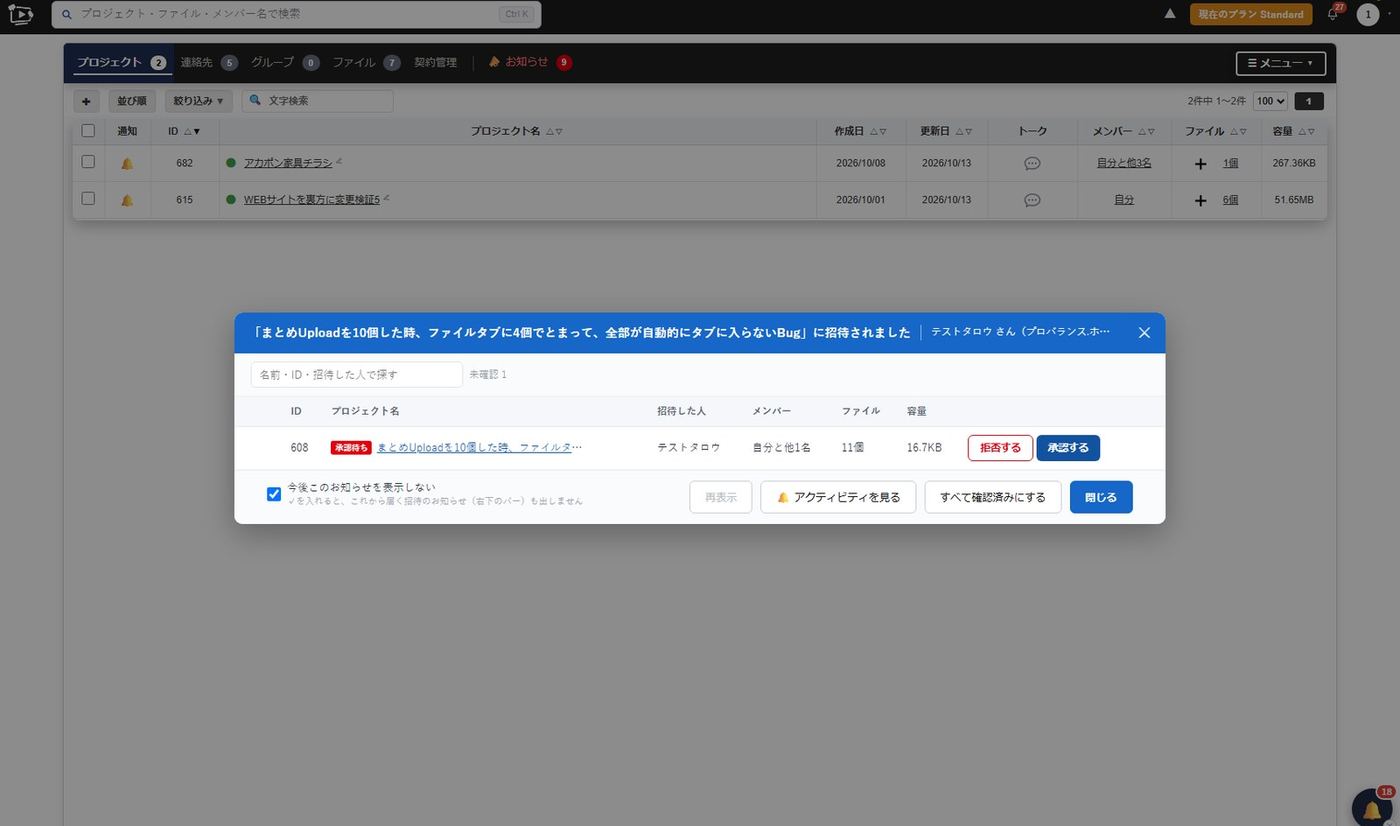Sort by ID column header
This screenshot has height=826, width=1400.
184,131
